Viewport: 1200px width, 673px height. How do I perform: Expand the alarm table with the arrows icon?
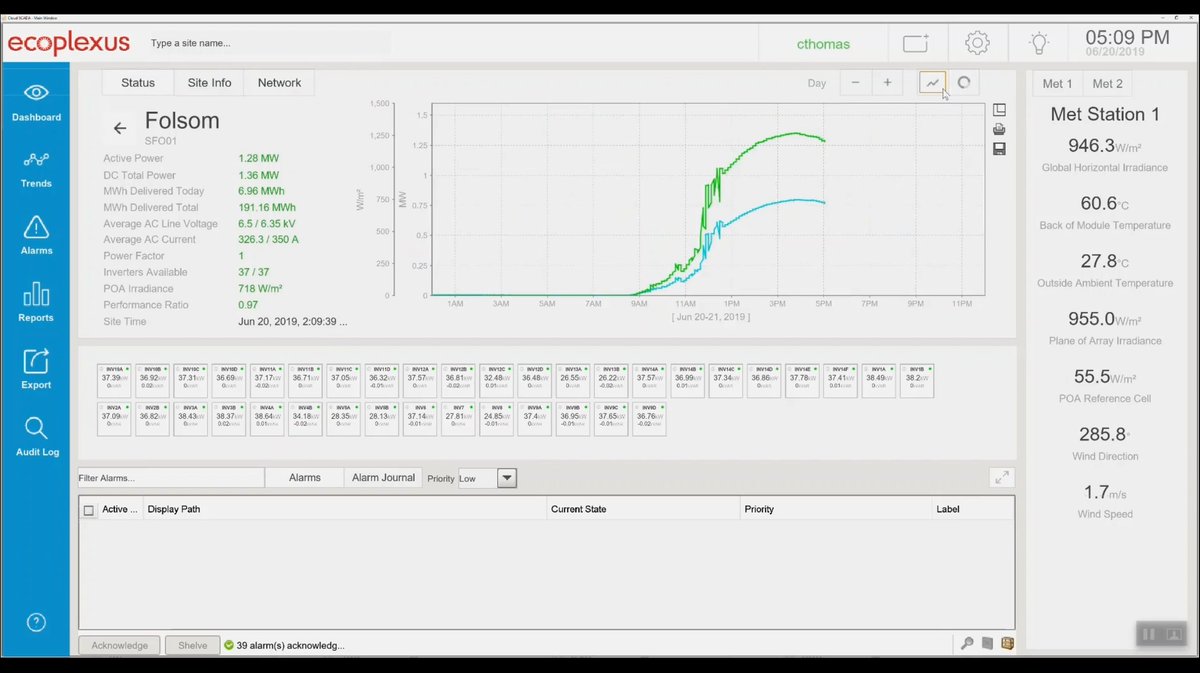[1001, 478]
